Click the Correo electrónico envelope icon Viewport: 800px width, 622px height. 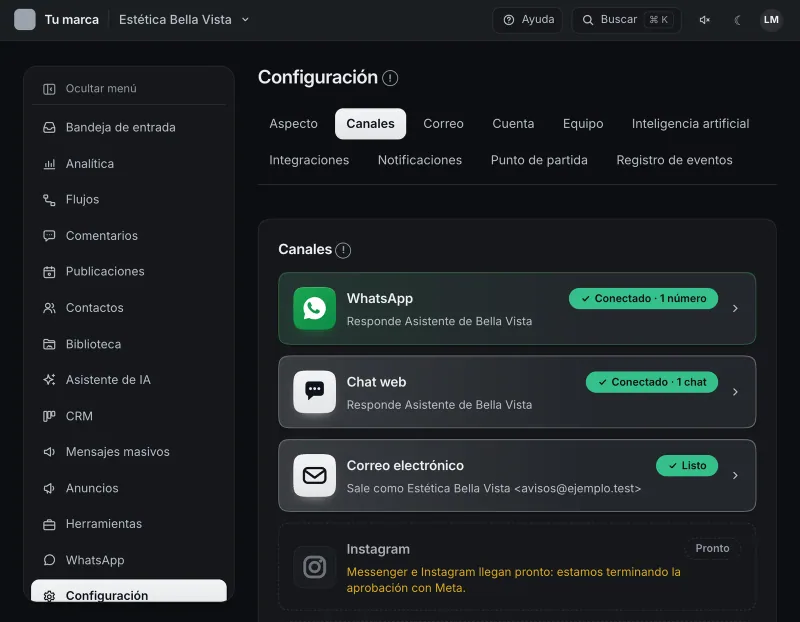pyautogui.click(x=314, y=475)
